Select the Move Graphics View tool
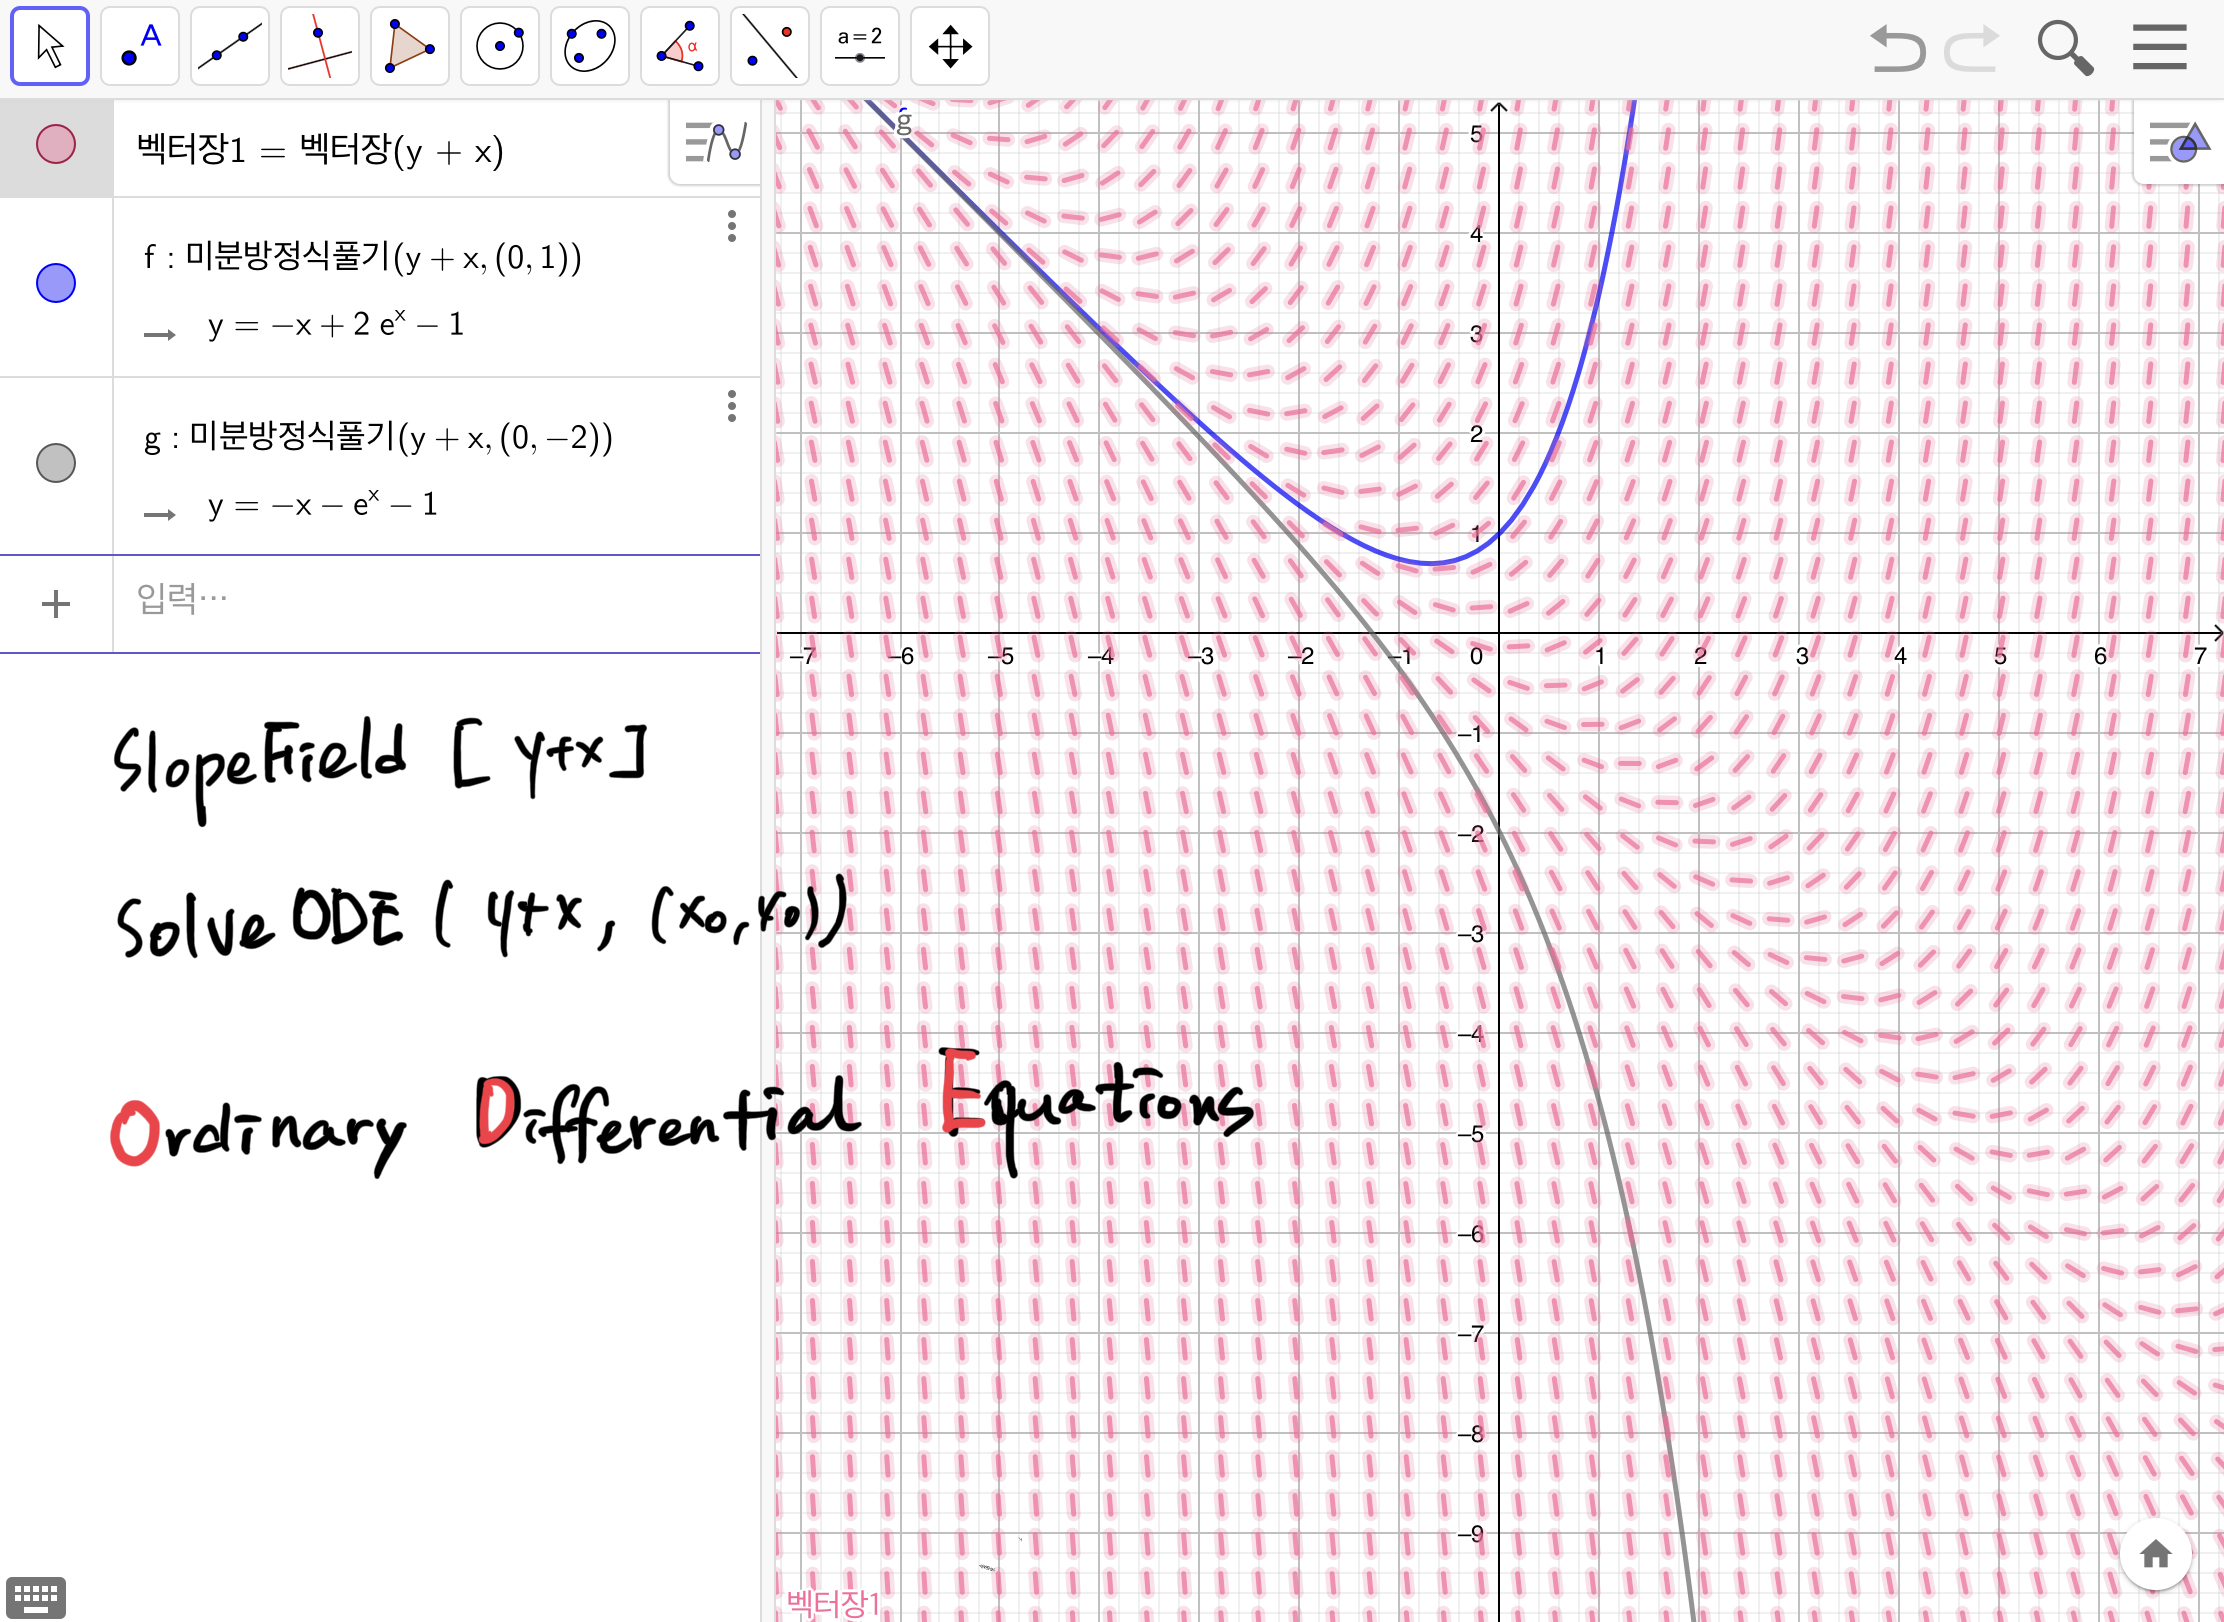This screenshot has width=2224, height=1622. point(950,46)
